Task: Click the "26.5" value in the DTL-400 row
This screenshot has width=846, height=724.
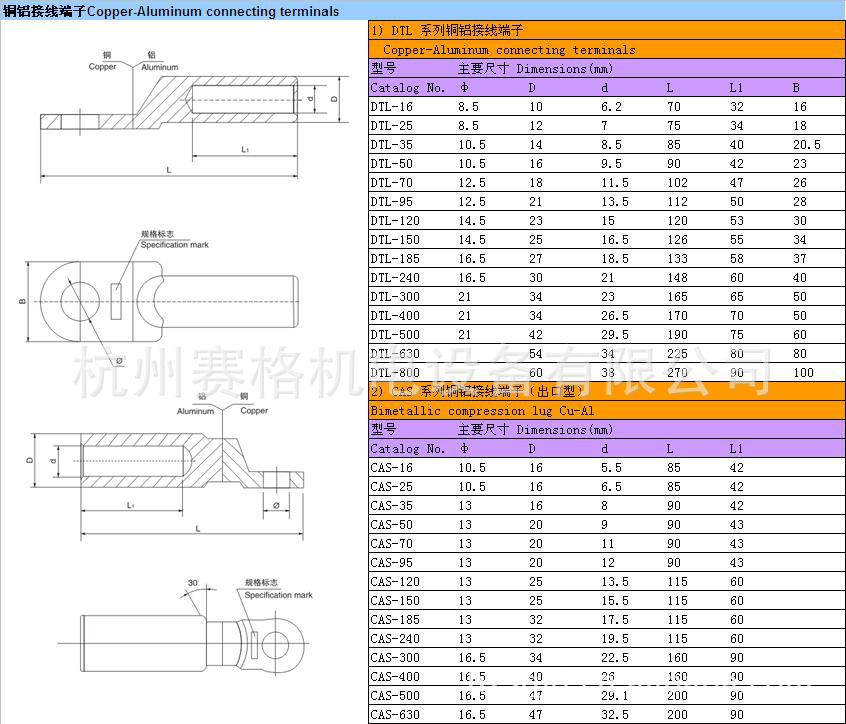Action: (x=615, y=316)
